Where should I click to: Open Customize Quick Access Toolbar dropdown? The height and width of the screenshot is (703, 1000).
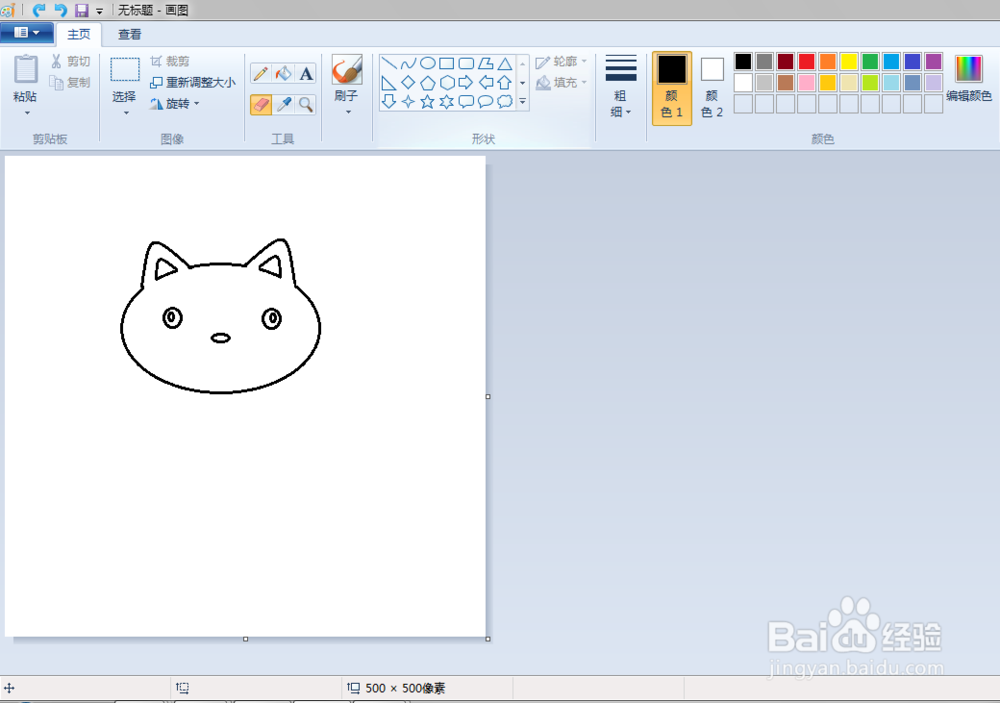[x=99, y=11]
